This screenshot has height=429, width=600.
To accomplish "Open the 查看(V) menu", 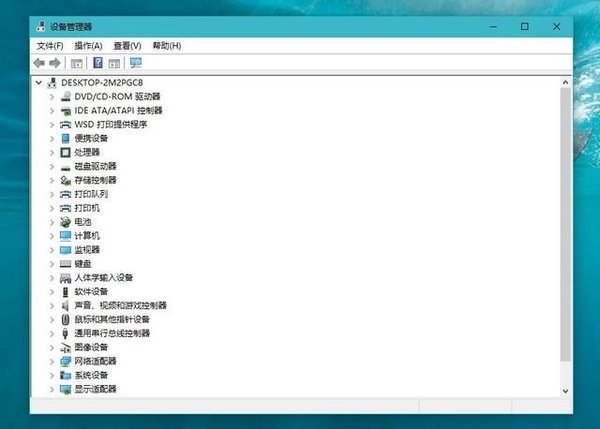I will click(127, 46).
